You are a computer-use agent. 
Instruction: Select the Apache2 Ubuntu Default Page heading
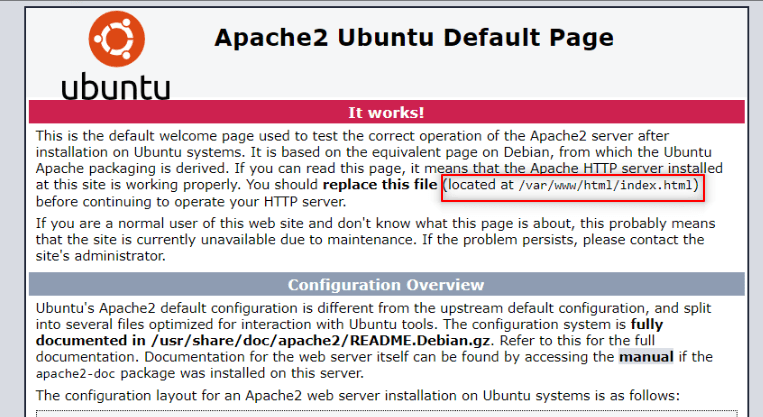(x=414, y=38)
